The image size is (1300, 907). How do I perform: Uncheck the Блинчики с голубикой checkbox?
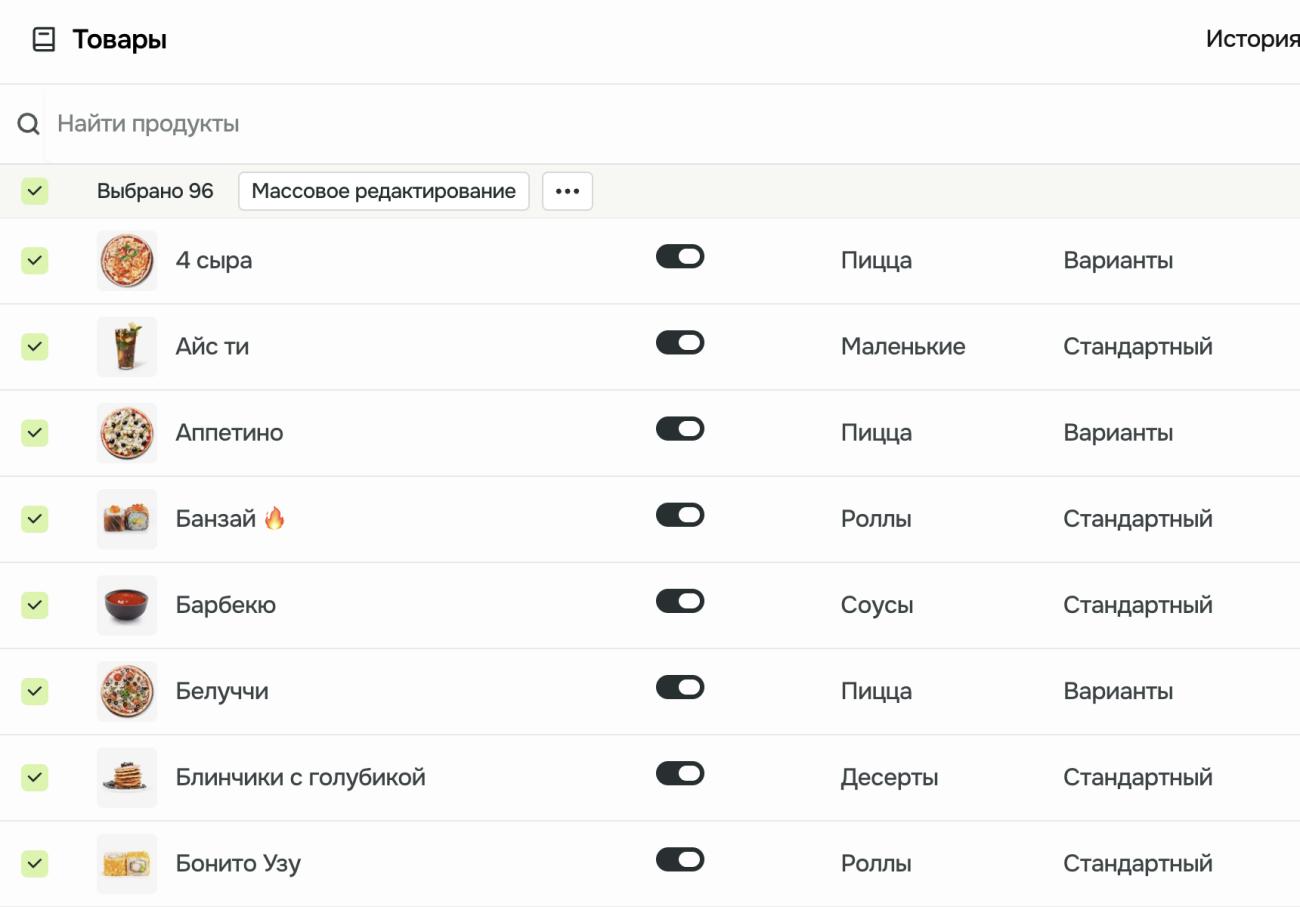pyautogui.click(x=35, y=777)
